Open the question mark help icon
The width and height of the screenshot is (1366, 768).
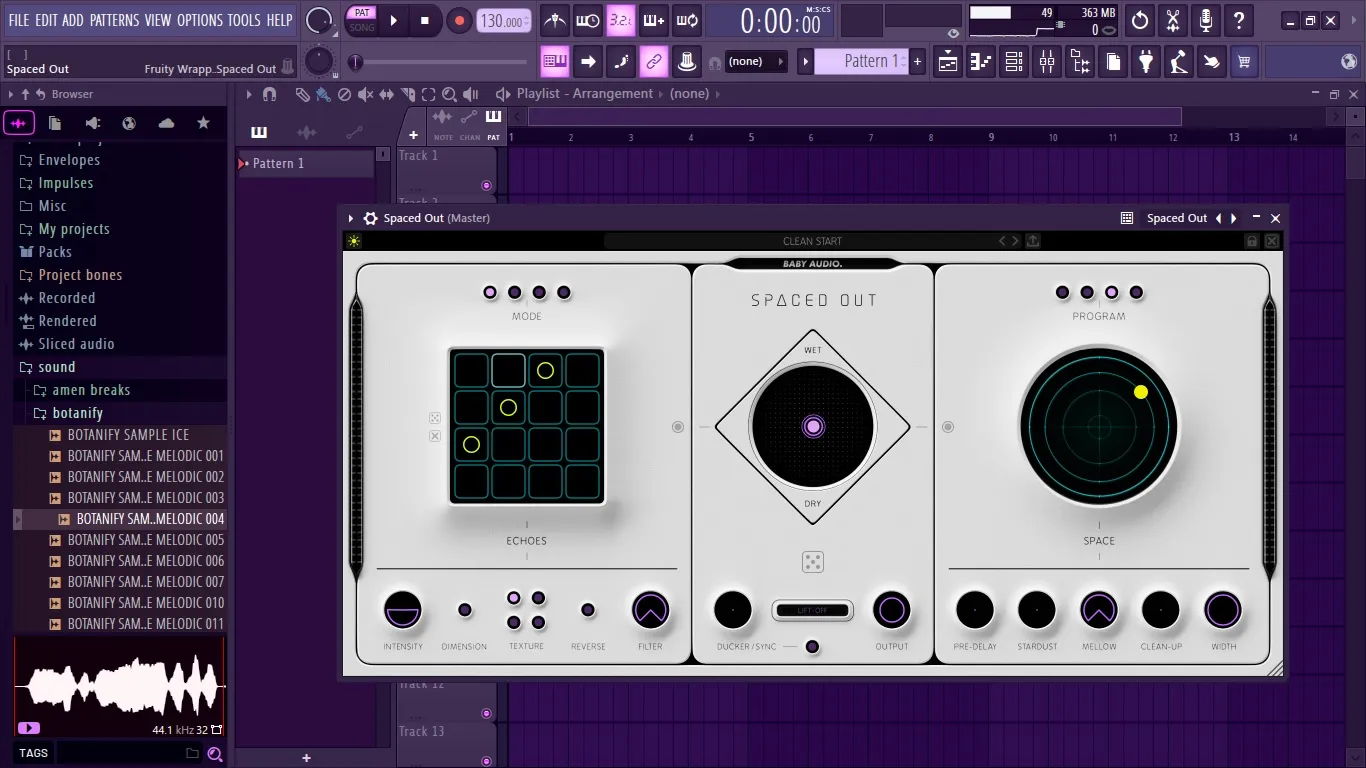pyautogui.click(x=1239, y=20)
